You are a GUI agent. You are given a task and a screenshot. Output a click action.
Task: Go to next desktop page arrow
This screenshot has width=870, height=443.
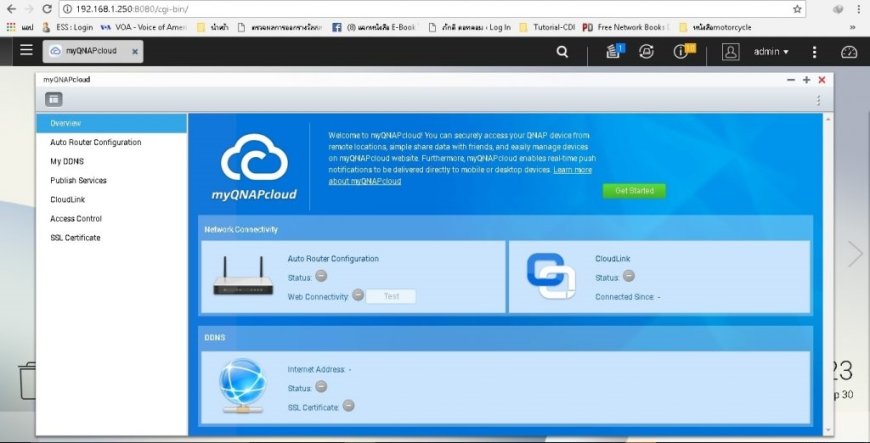(856, 254)
